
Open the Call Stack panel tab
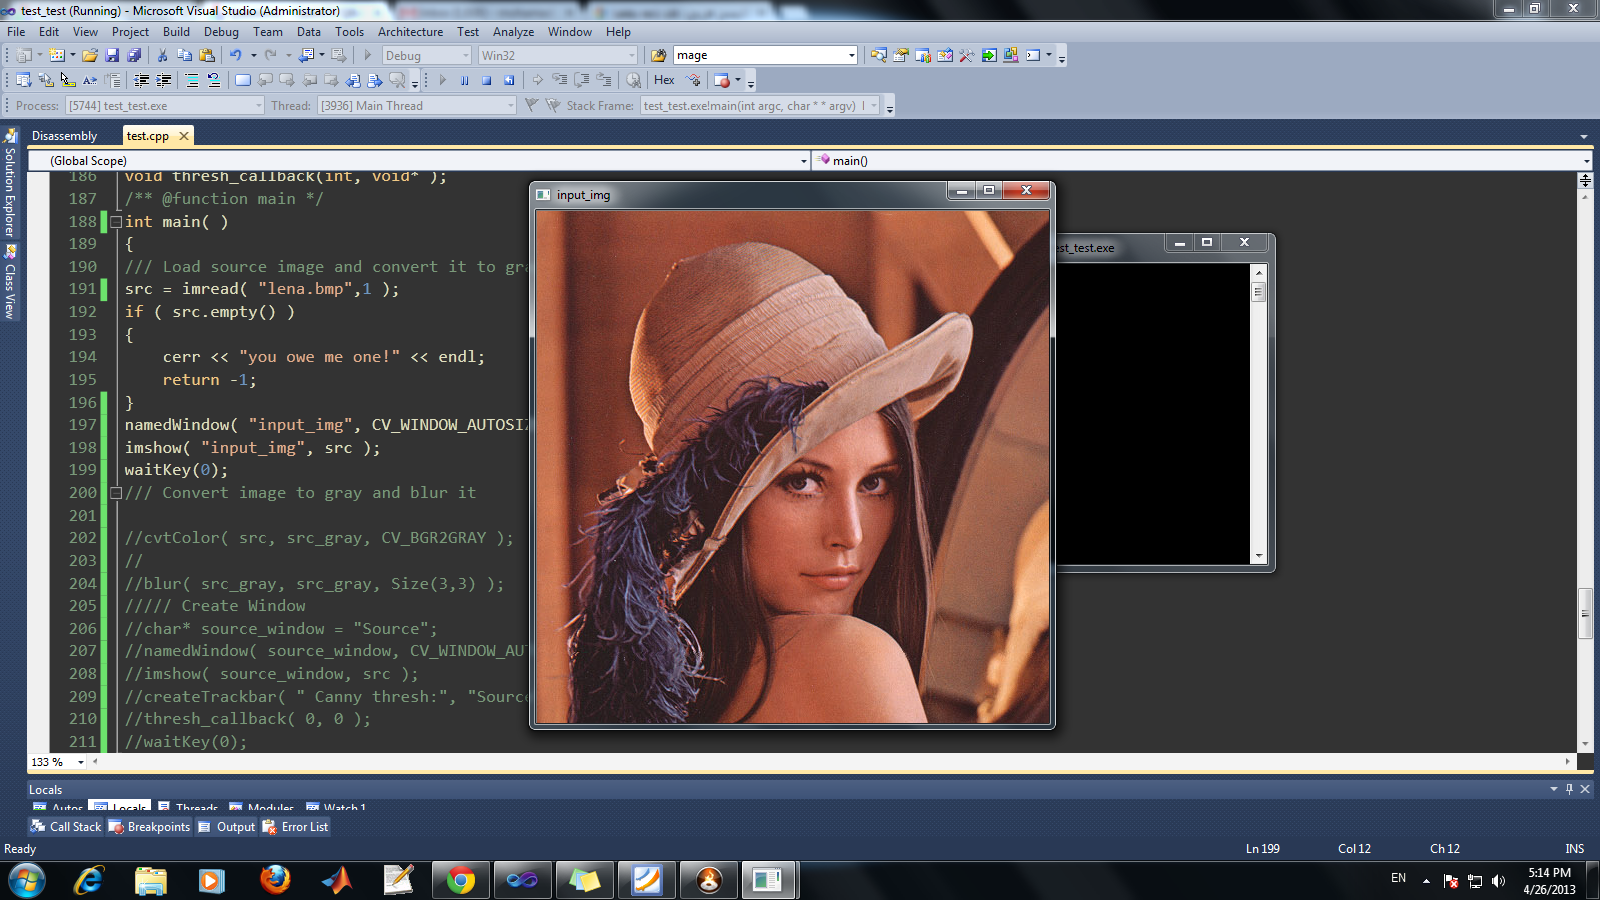tap(66, 827)
